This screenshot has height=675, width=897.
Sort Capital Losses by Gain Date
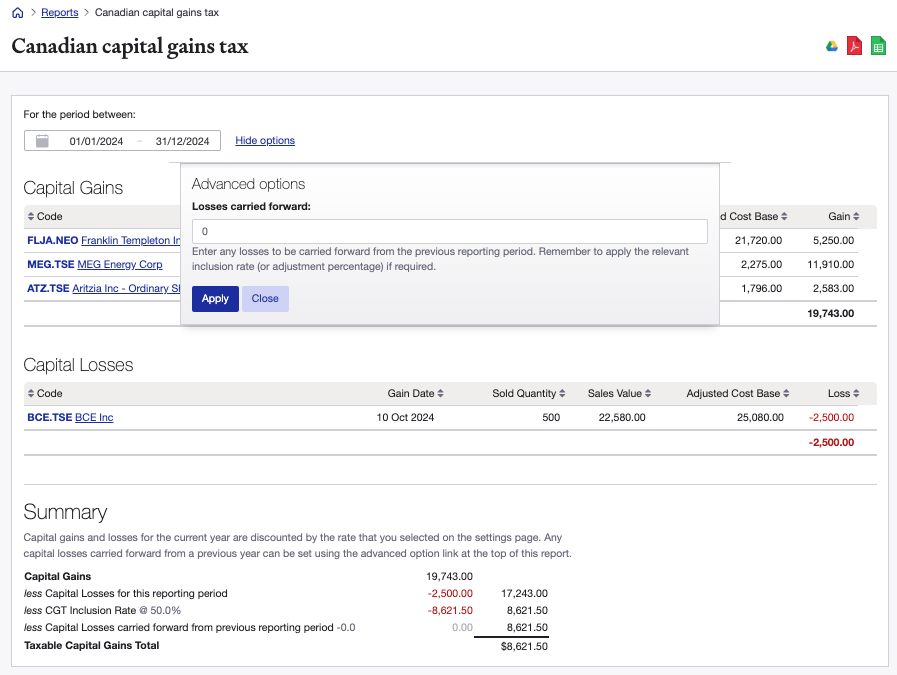coord(415,394)
